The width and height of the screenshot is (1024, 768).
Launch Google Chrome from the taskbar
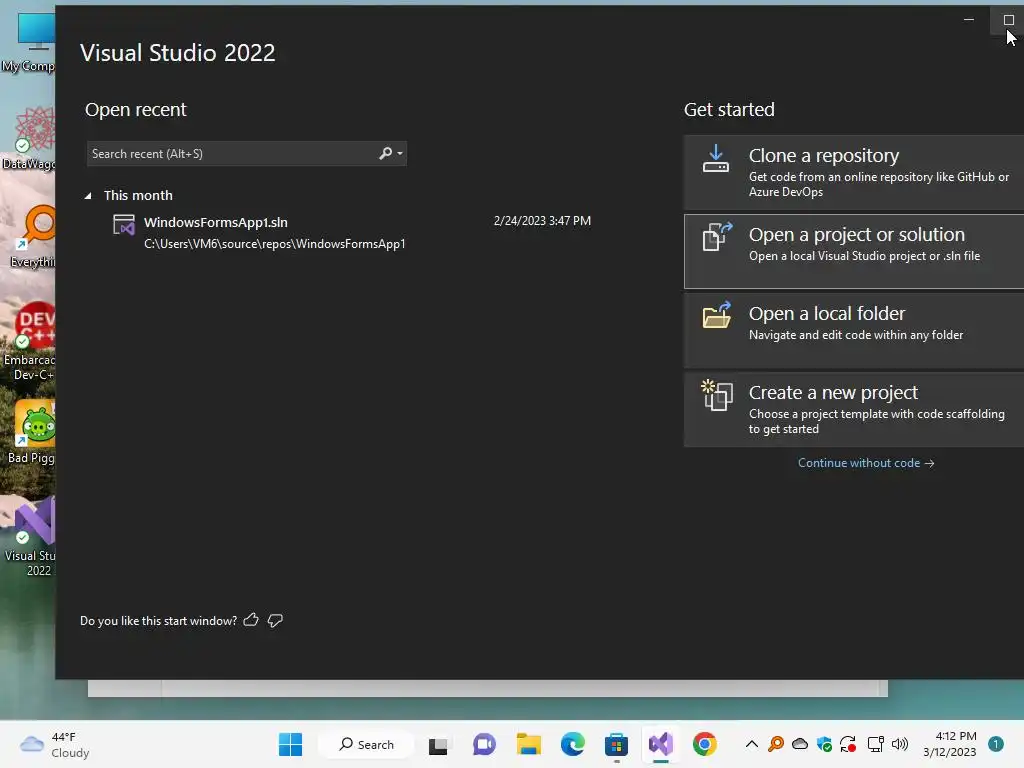click(x=705, y=744)
